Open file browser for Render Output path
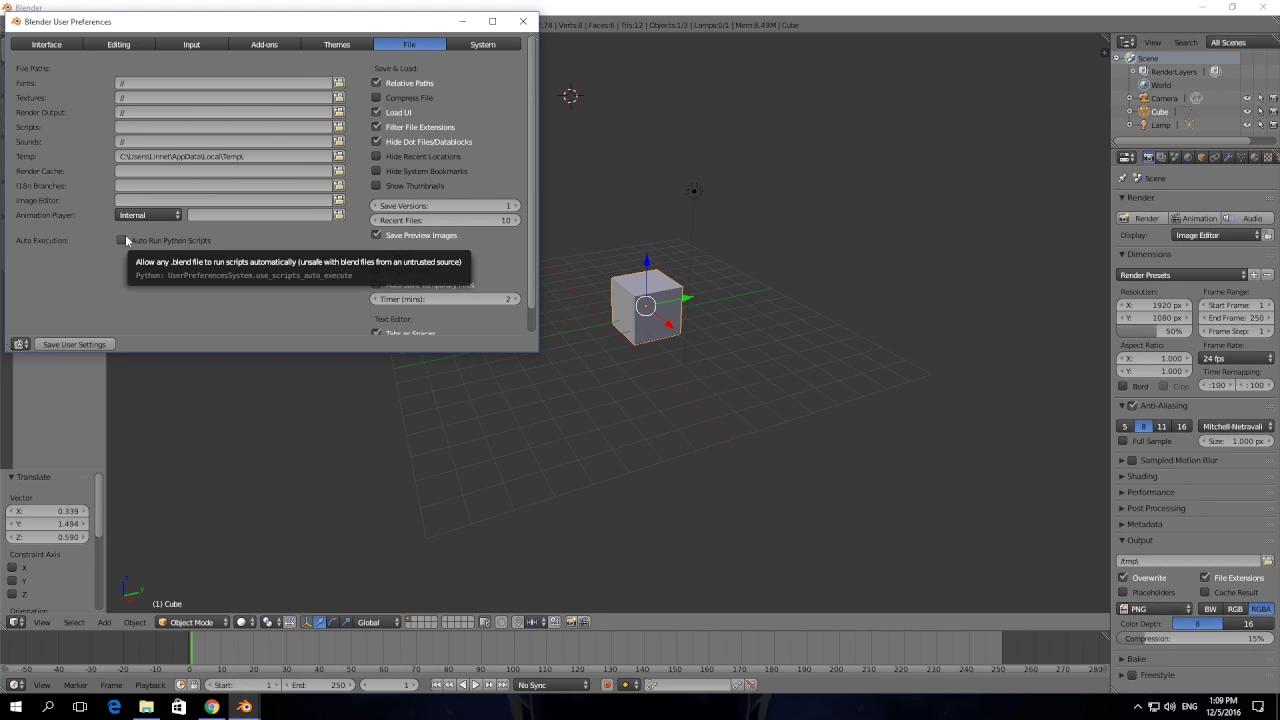 click(339, 112)
